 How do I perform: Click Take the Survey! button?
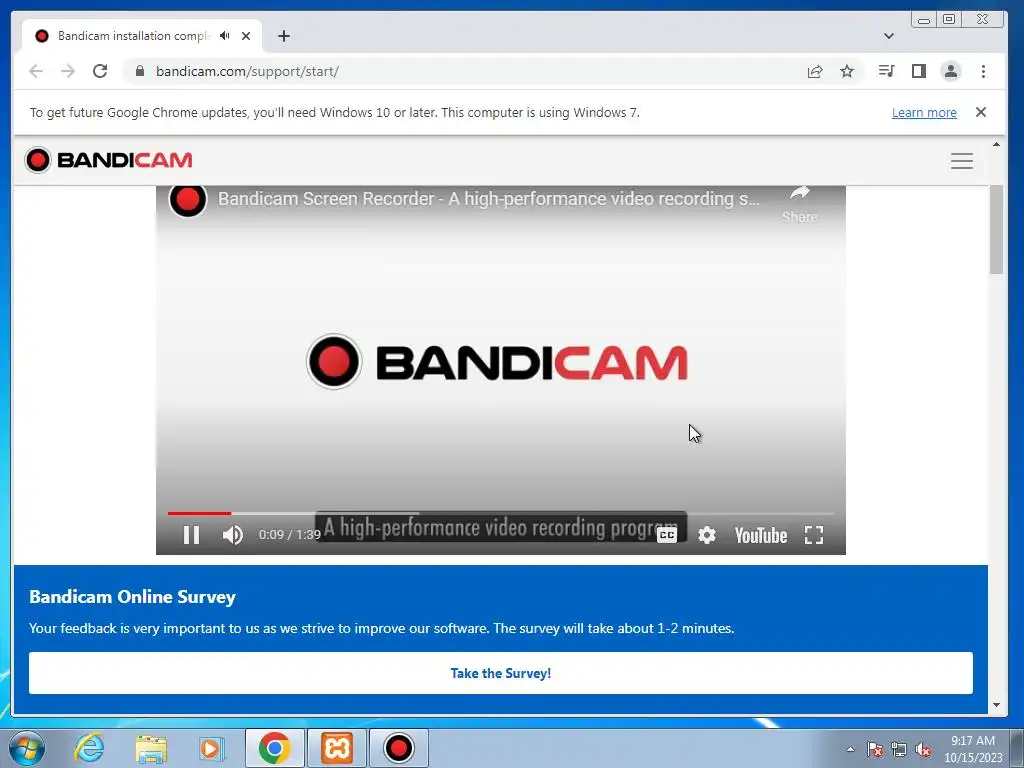[501, 673]
